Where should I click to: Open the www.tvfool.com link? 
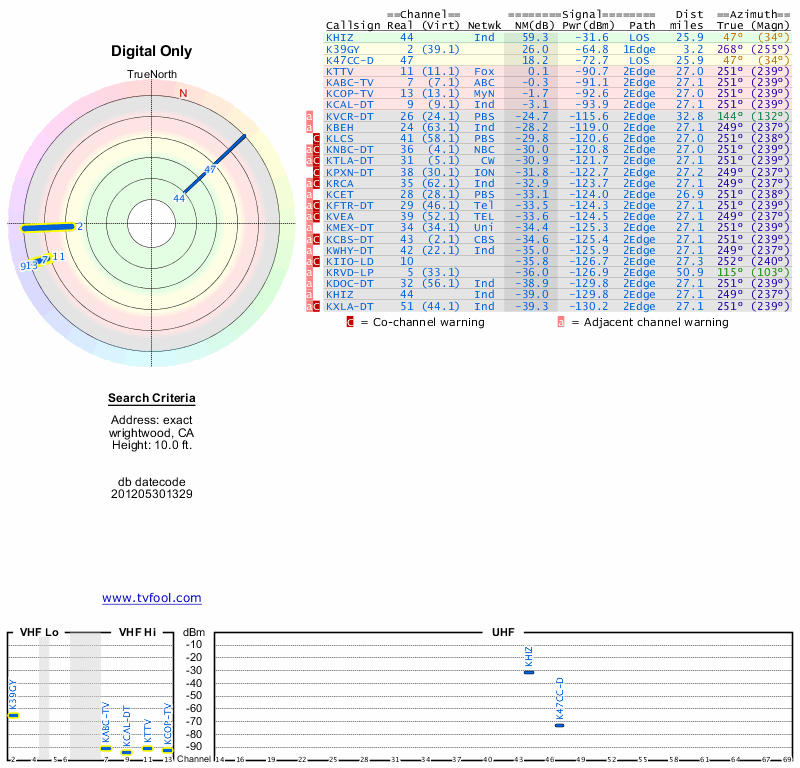[152, 598]
